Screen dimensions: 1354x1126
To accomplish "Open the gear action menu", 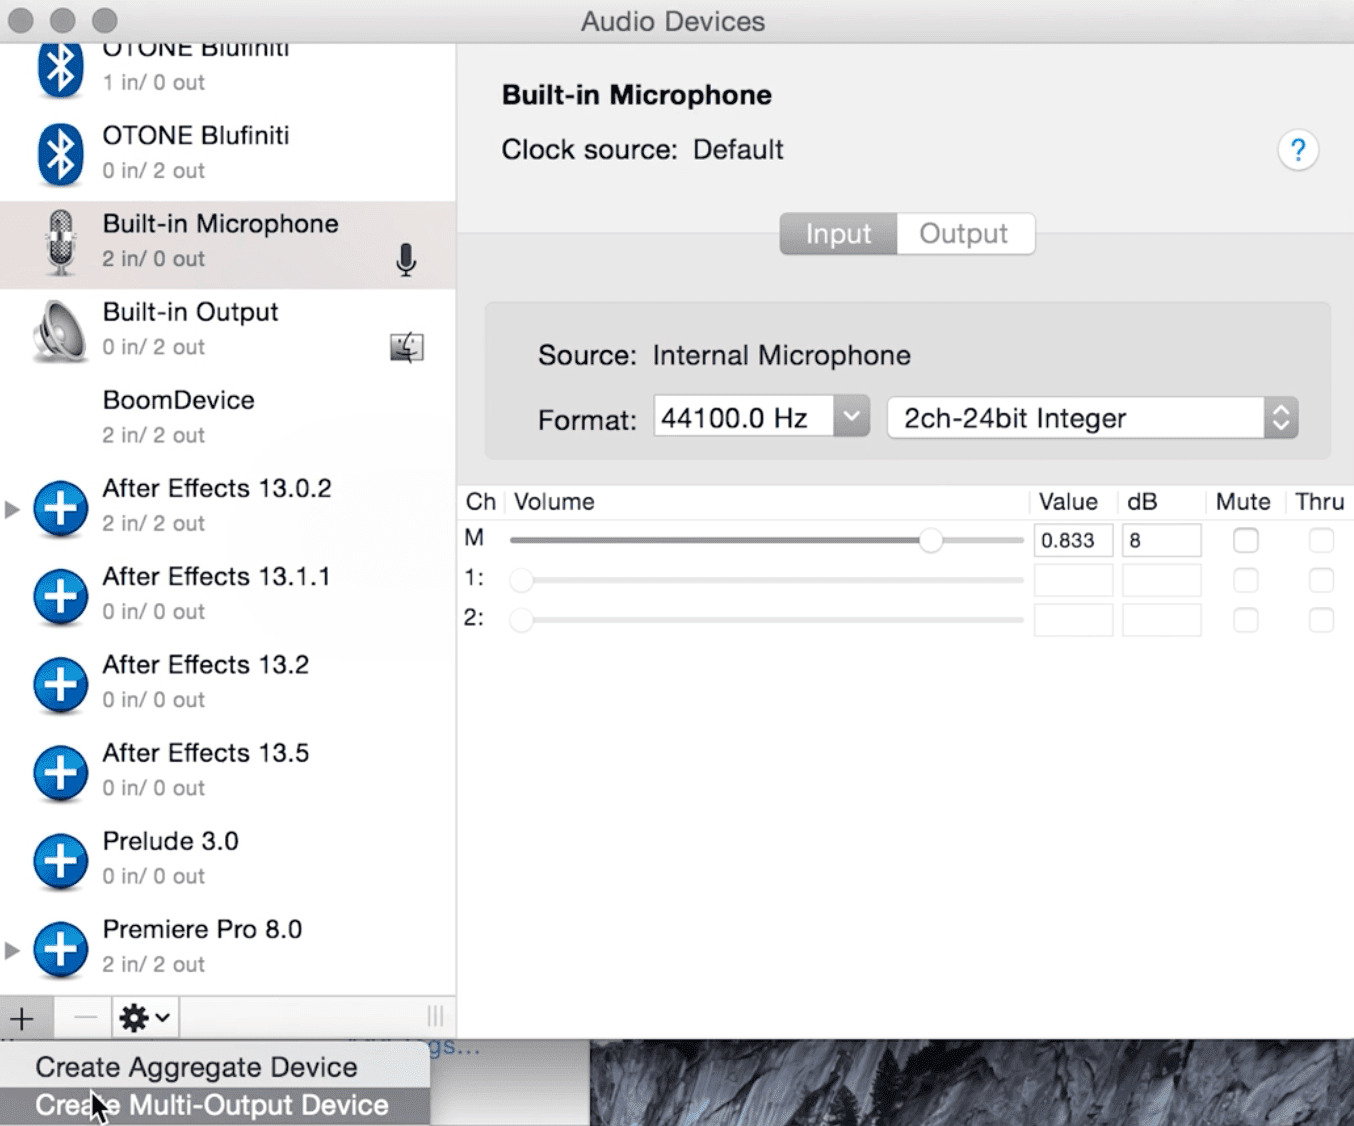I will pyautogui.click(x=145, y=1018).
